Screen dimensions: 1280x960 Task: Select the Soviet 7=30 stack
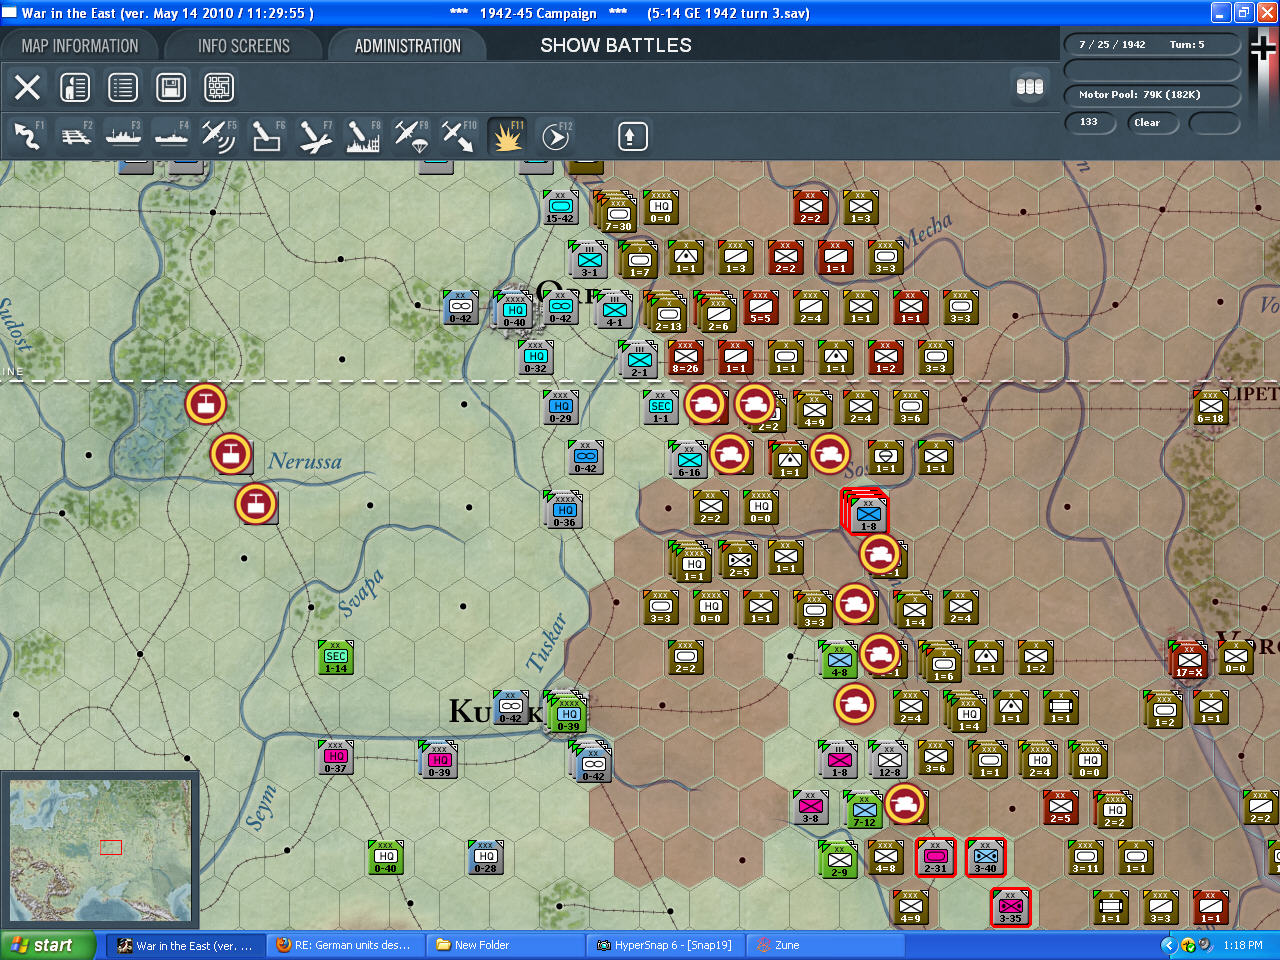click(618, 213)
